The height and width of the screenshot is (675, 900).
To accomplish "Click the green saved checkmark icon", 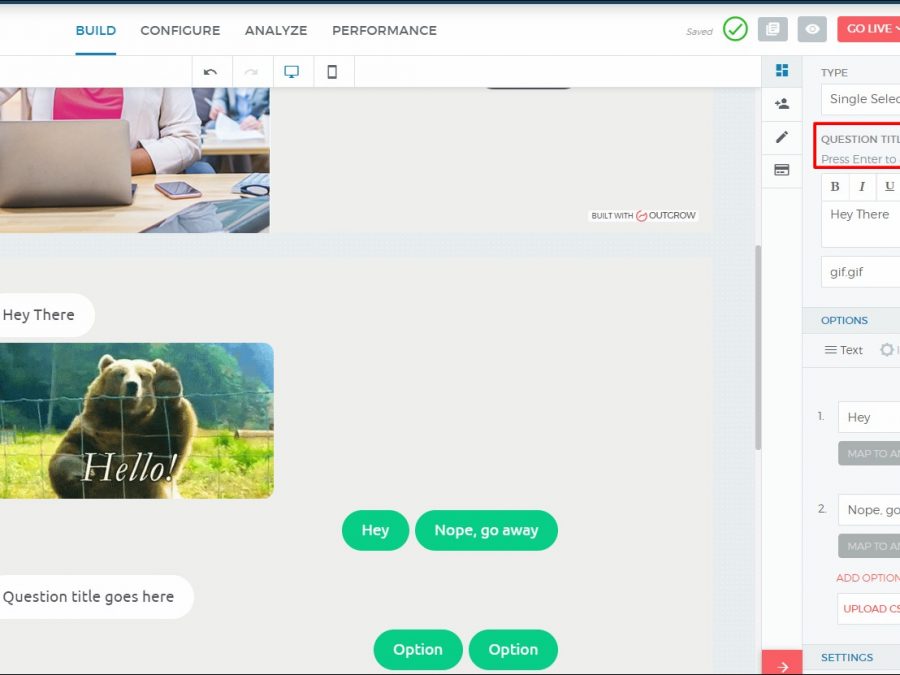I will point(735,29).
